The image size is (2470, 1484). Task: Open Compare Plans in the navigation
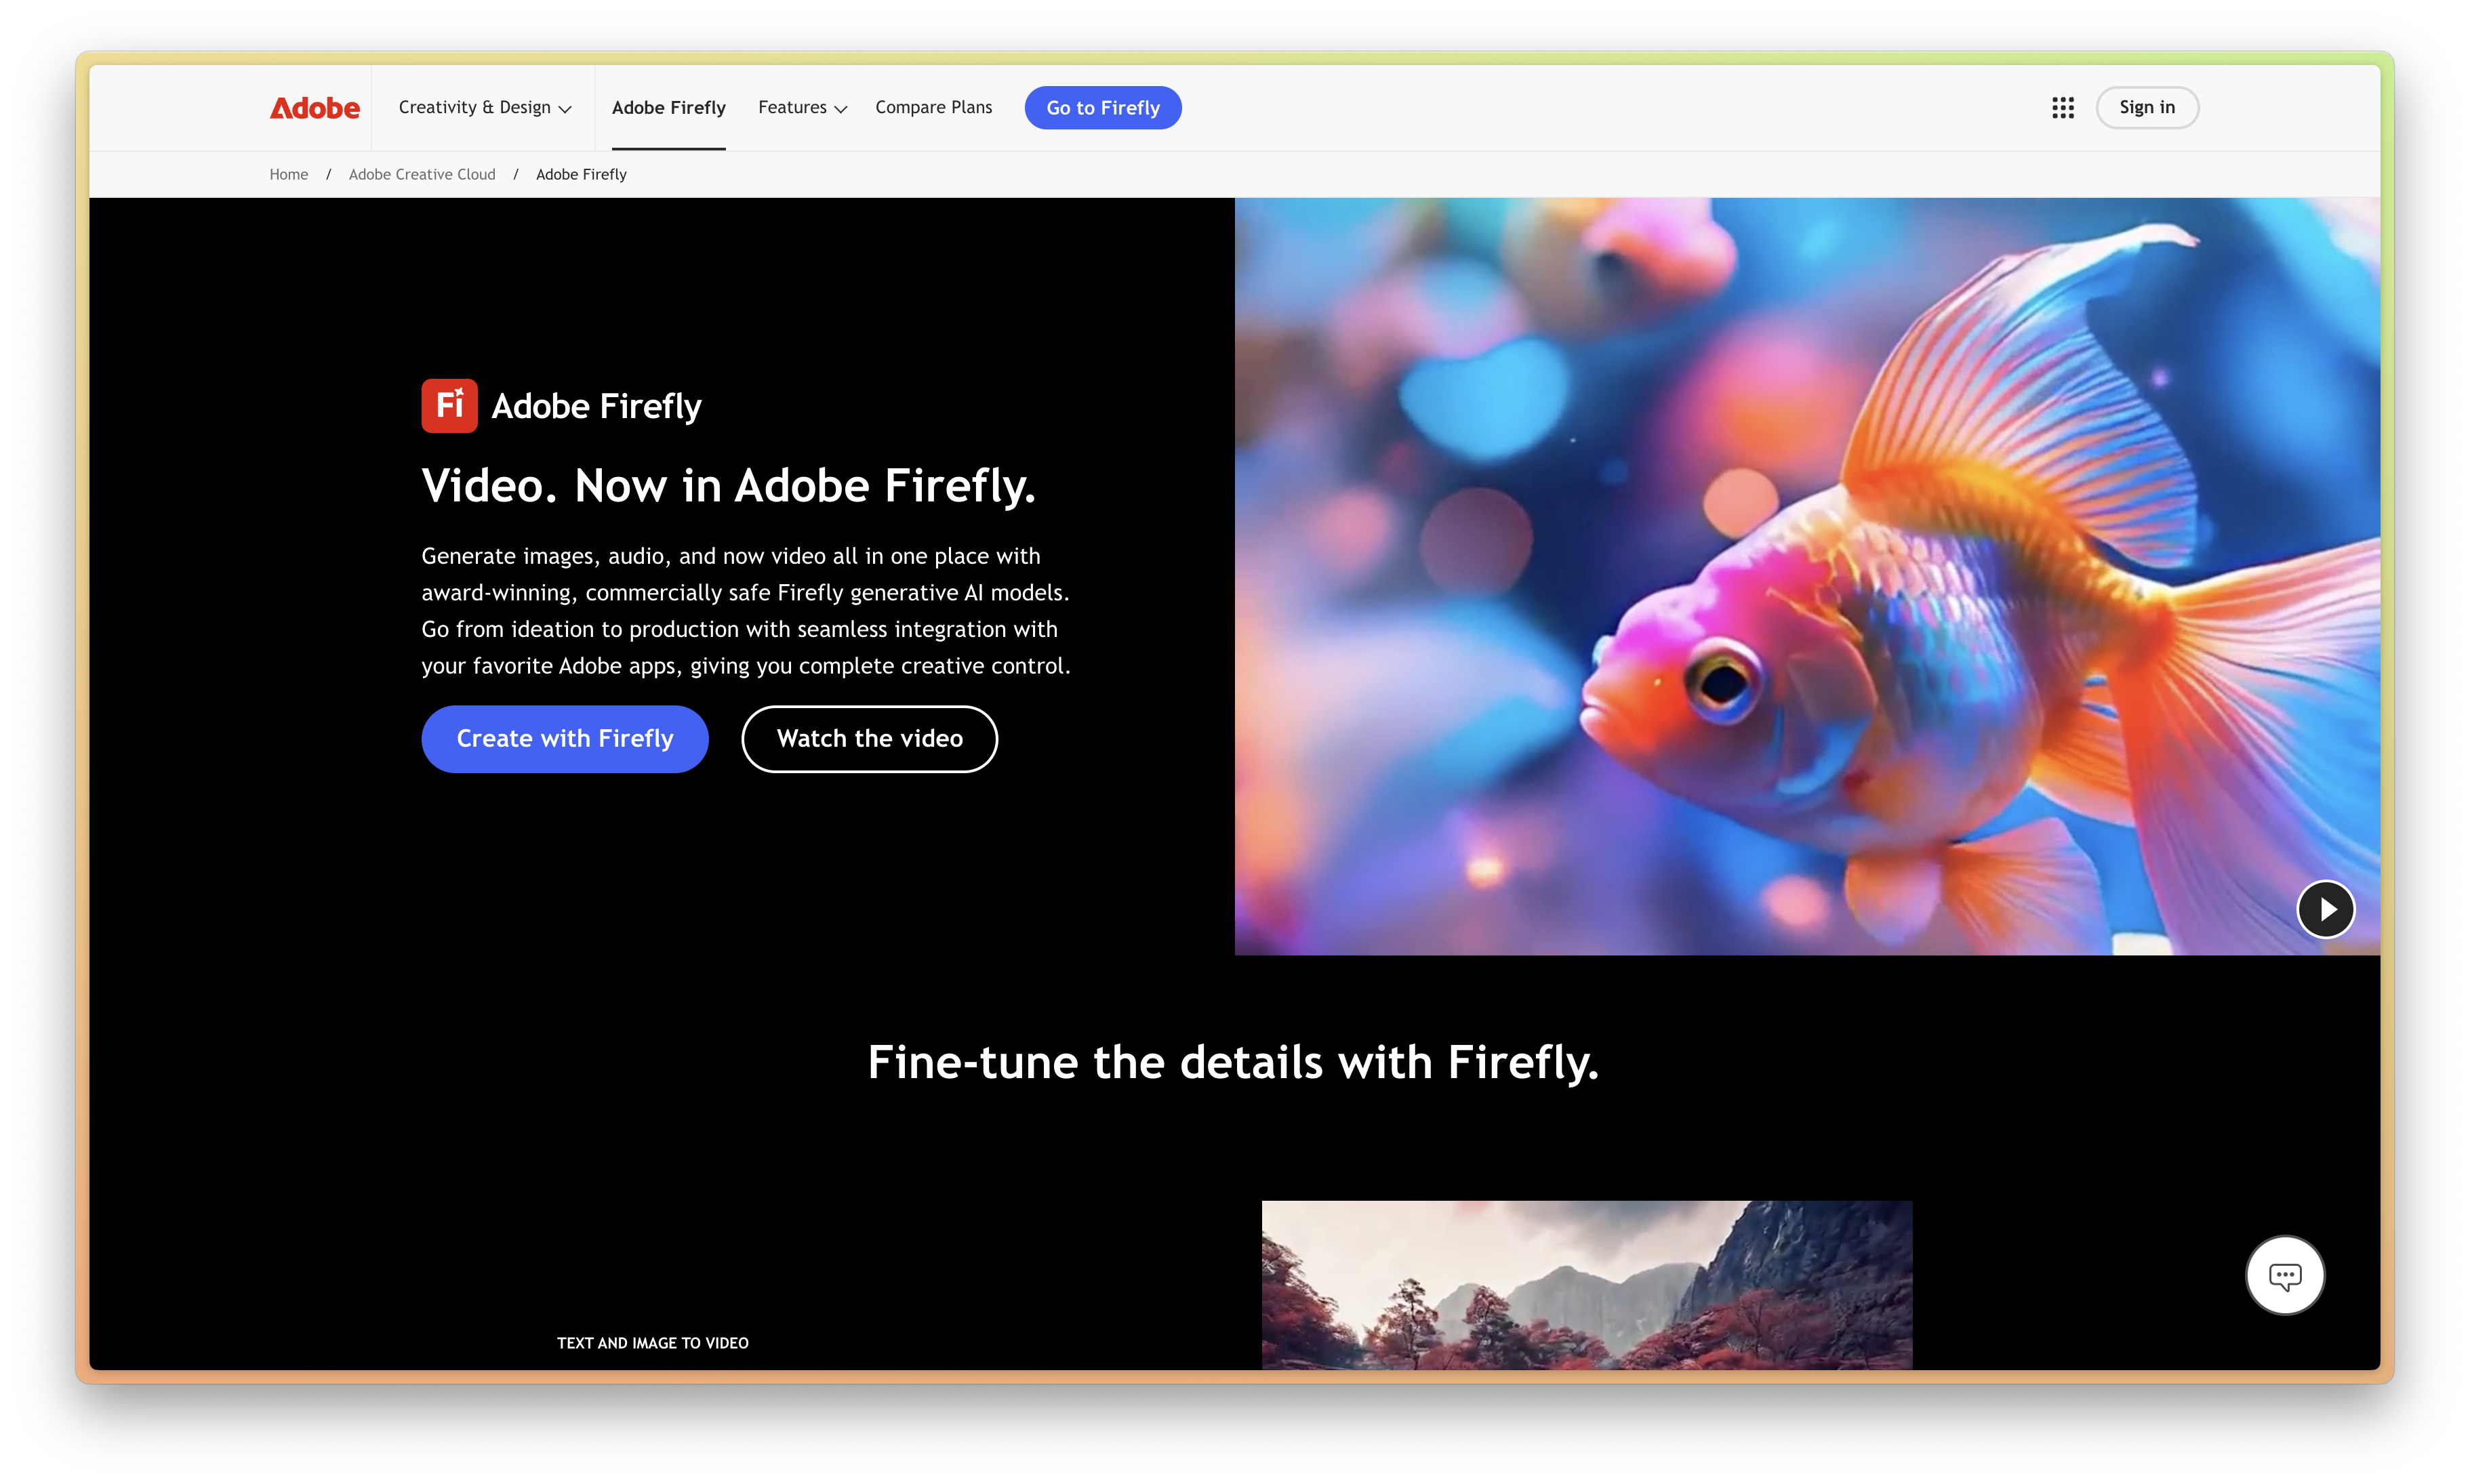pyautogui.click(x=933, y=107)
